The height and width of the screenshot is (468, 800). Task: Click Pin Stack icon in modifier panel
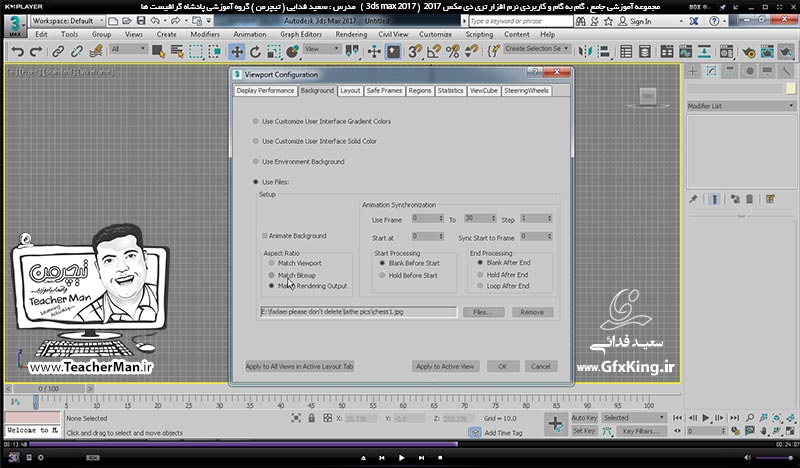point(693,199)
